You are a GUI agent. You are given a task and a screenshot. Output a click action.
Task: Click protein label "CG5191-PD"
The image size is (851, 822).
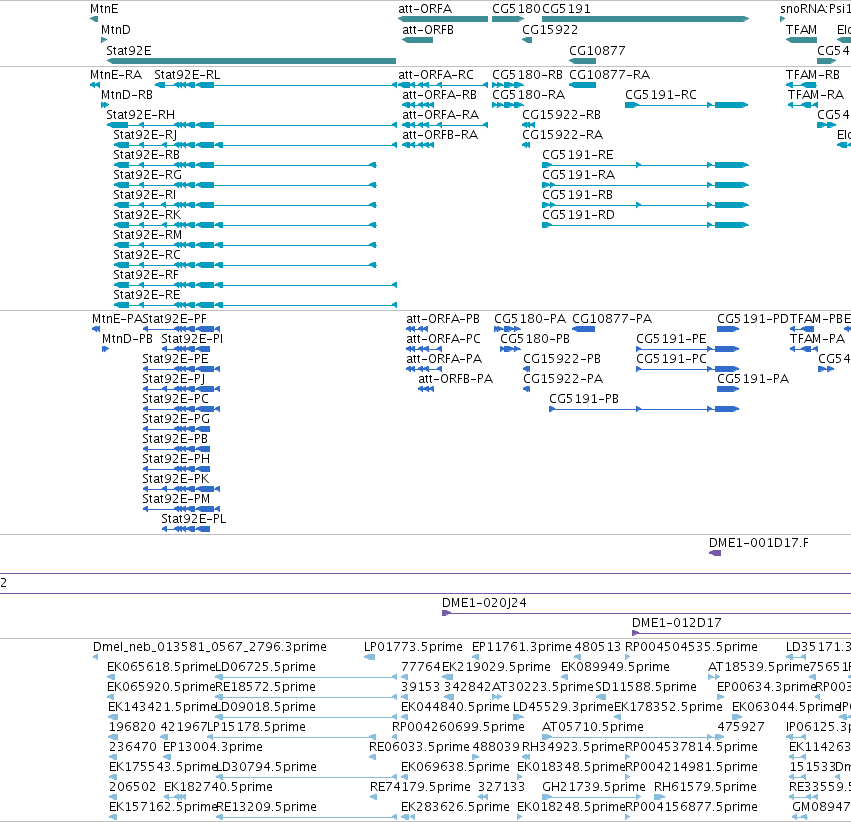coord(753,319)
